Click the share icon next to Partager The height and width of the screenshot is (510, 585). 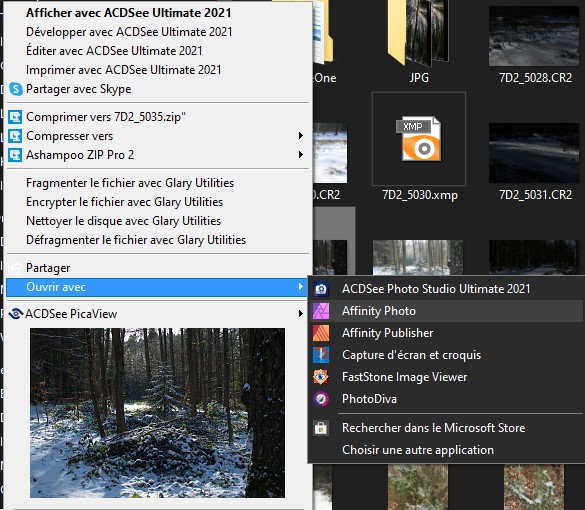[x=15, y=268]
